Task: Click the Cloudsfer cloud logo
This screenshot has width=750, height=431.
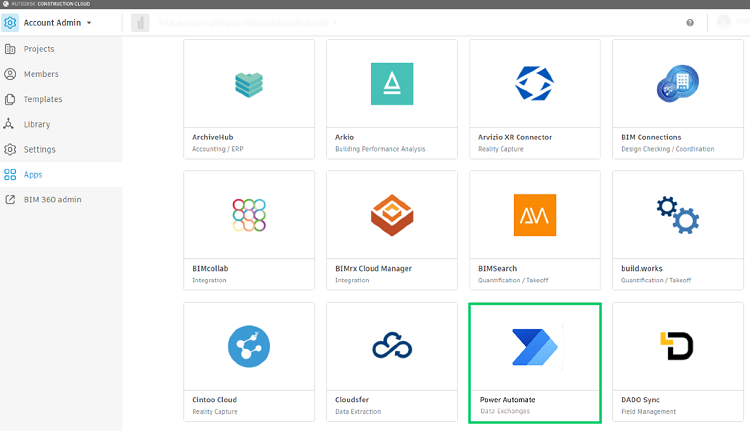Action: [x=392, y=345]
